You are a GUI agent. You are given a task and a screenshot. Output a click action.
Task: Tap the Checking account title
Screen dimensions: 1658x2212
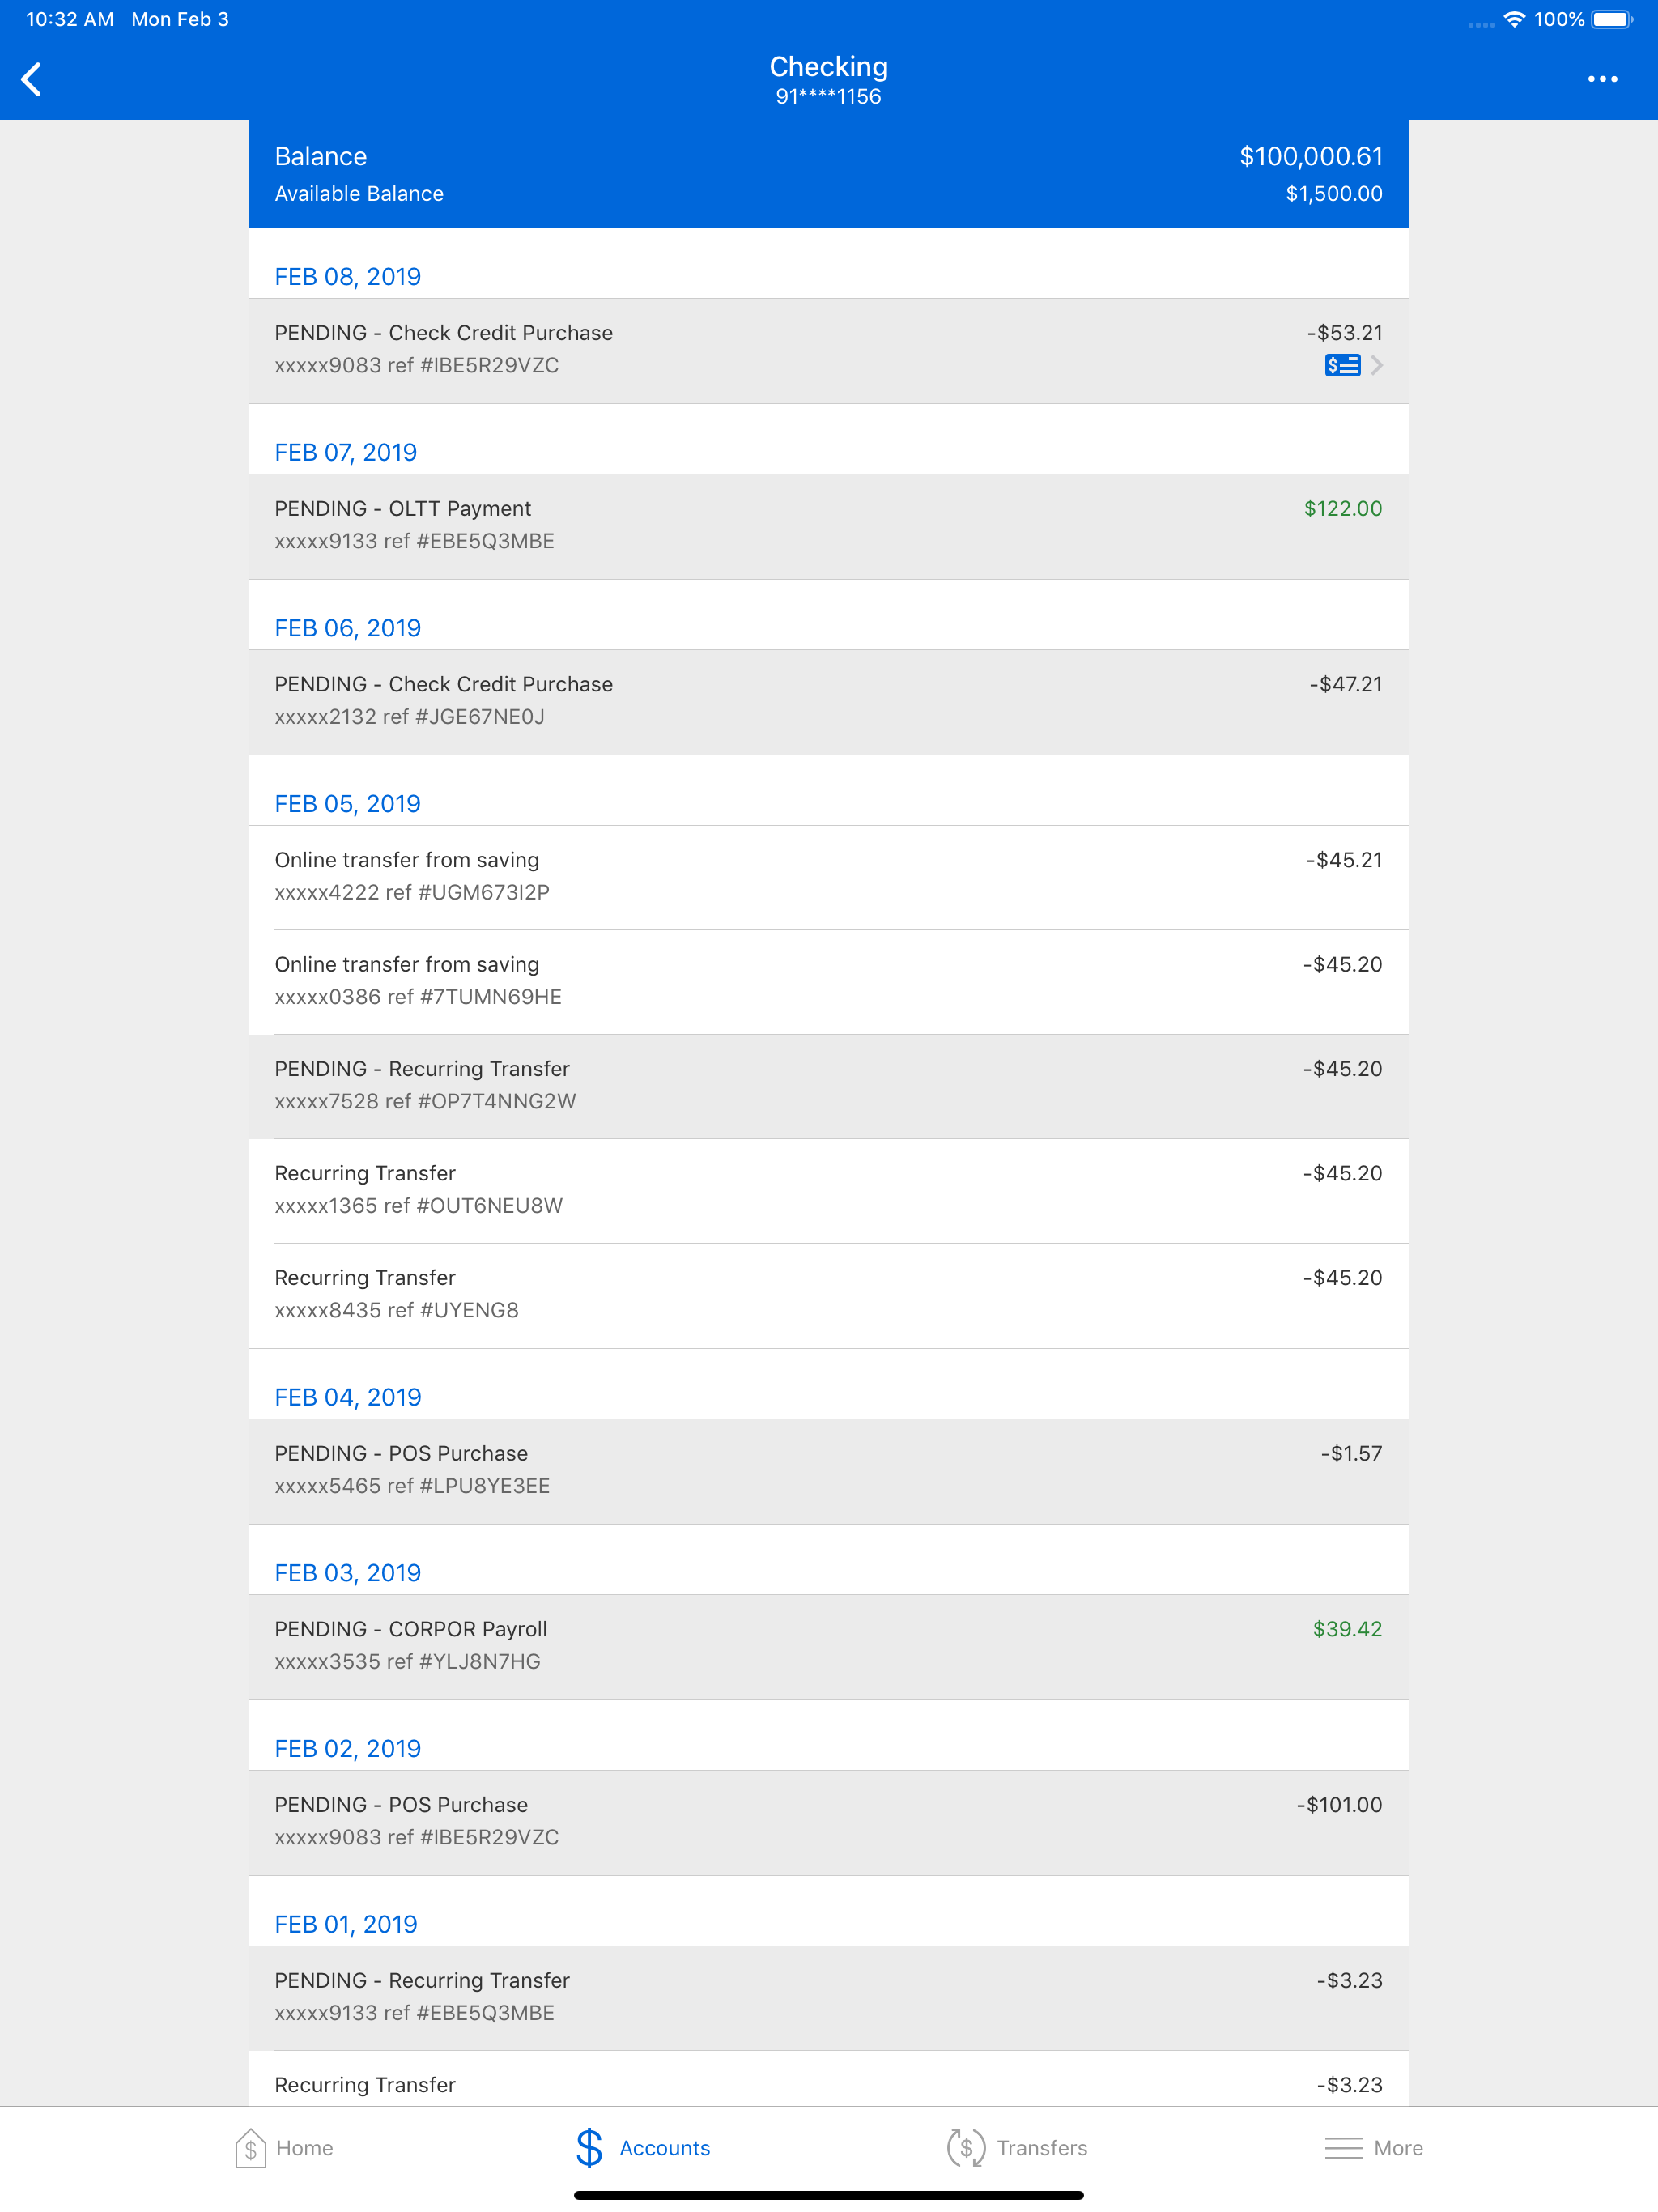pyautogui.click(x=828, y=66)
